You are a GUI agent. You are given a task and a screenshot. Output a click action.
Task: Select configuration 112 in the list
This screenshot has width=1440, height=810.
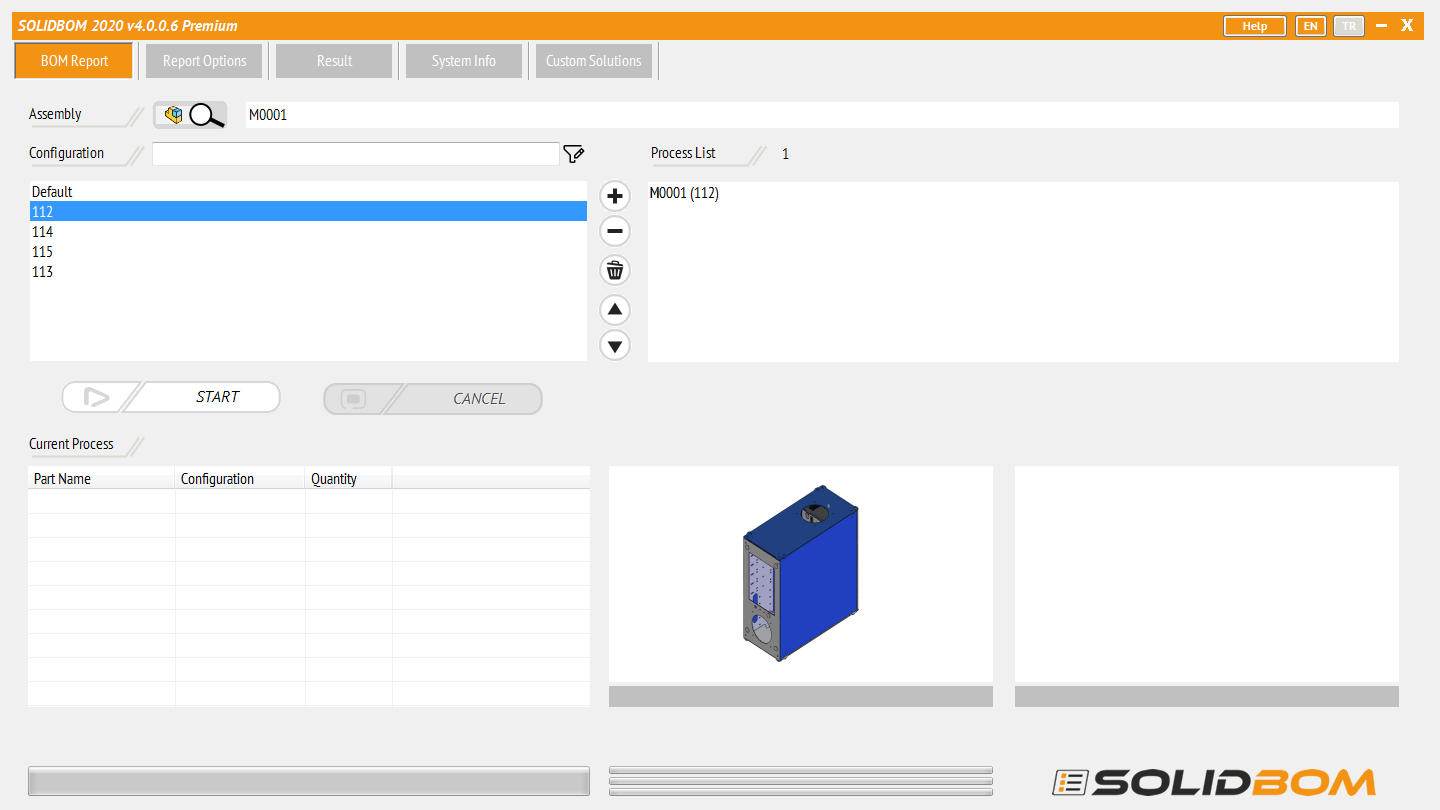click(308, 212)
